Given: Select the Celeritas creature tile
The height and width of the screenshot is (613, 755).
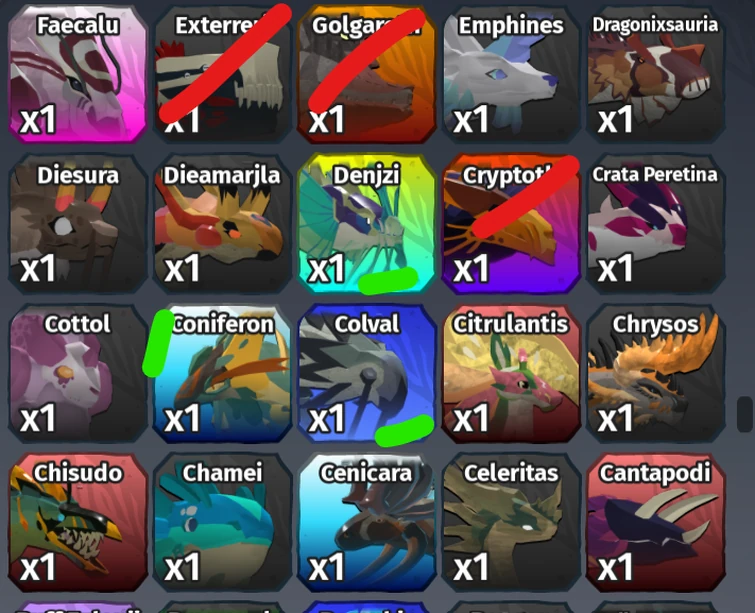Looking at the screenshot, I should pos(511,522).
